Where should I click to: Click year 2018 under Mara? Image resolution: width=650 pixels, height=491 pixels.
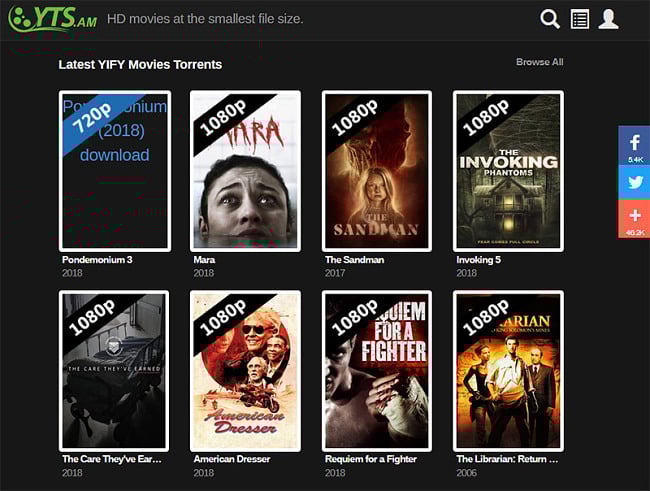point(204,273)
